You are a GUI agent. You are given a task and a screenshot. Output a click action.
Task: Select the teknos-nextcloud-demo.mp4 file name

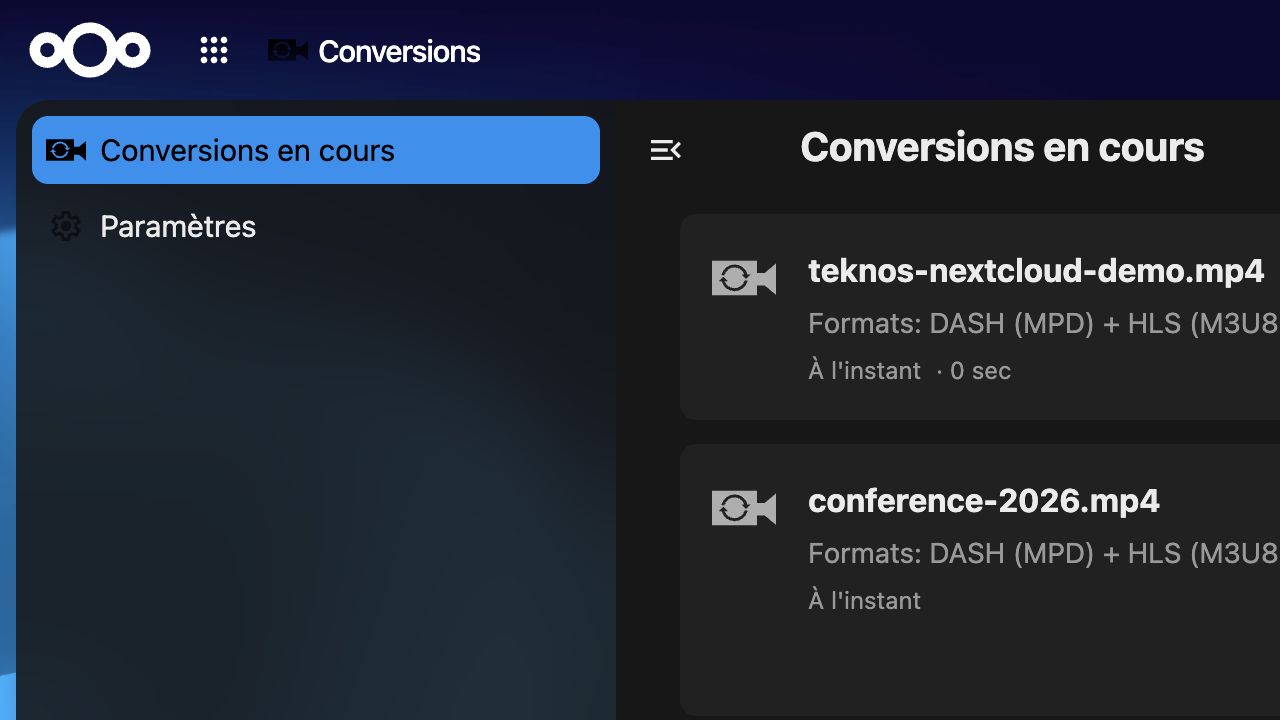coord(1036,271)
